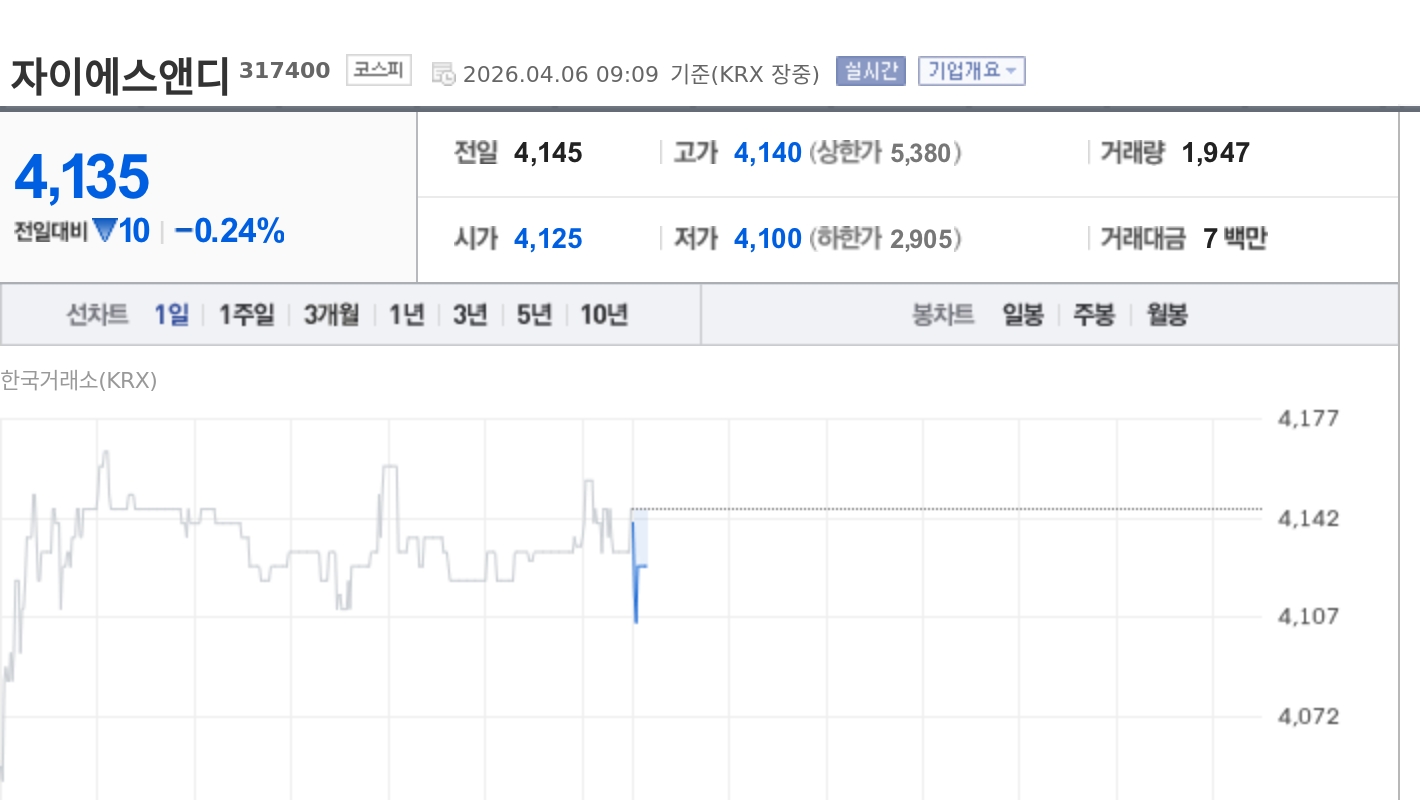Viewport: 1420px width, 800px height.
Task: Switch to the 3개월 chart tab
Action: point(329,314)
